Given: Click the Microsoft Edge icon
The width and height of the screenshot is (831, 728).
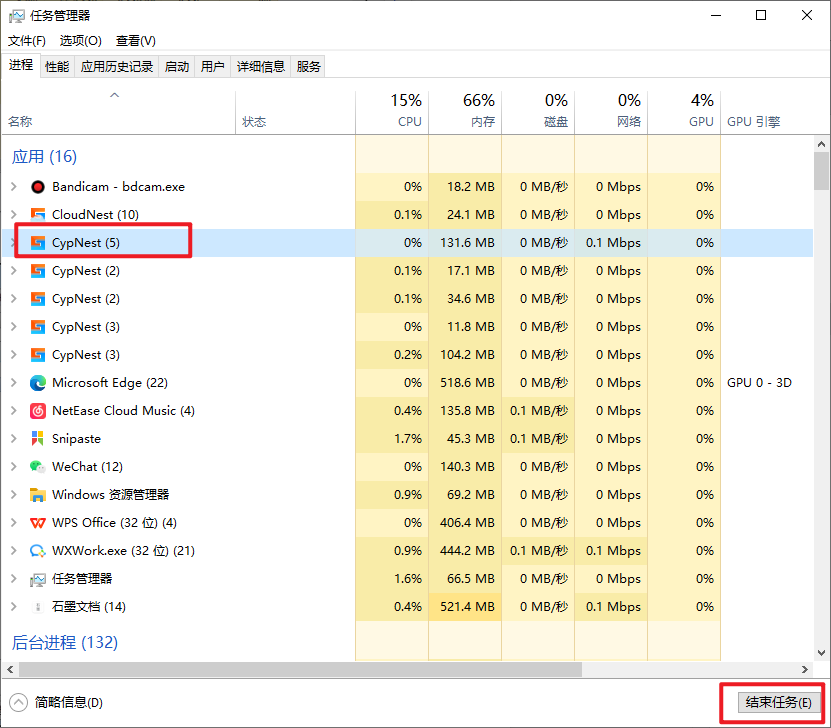Looking at the screenshot, I should [x=38, y=383].
